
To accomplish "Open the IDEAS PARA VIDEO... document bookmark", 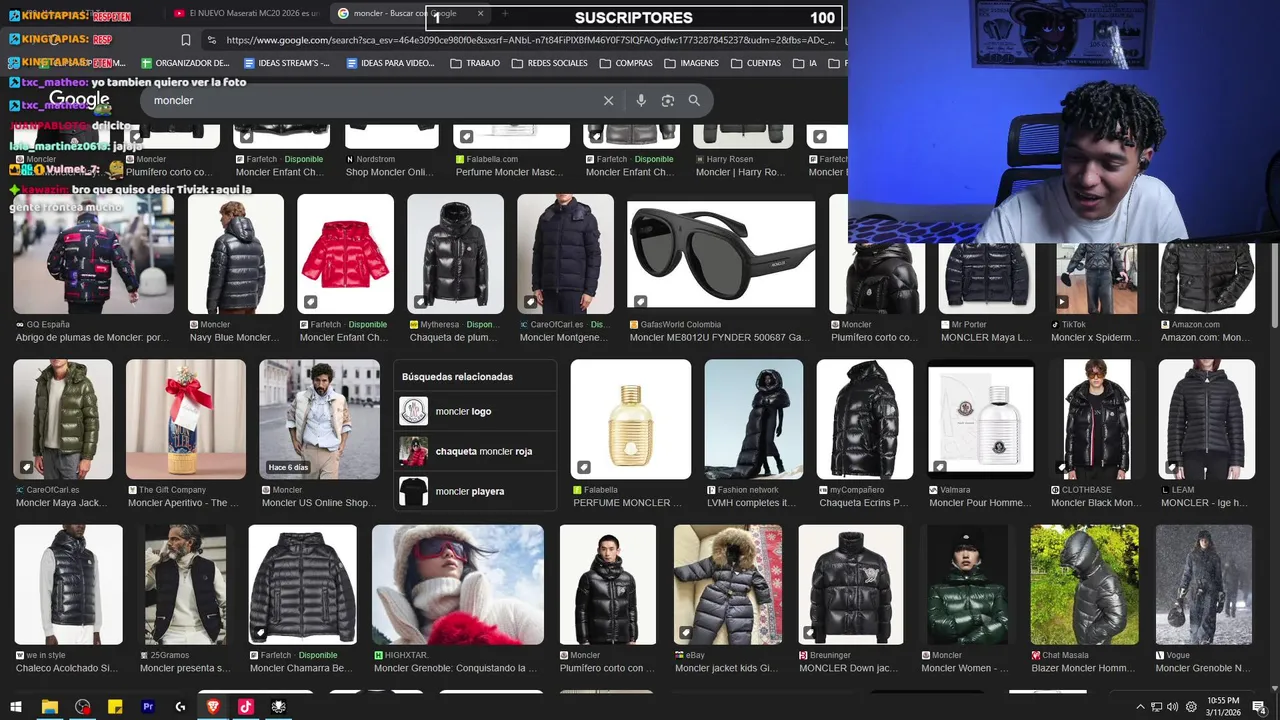I will pos(390,63).
